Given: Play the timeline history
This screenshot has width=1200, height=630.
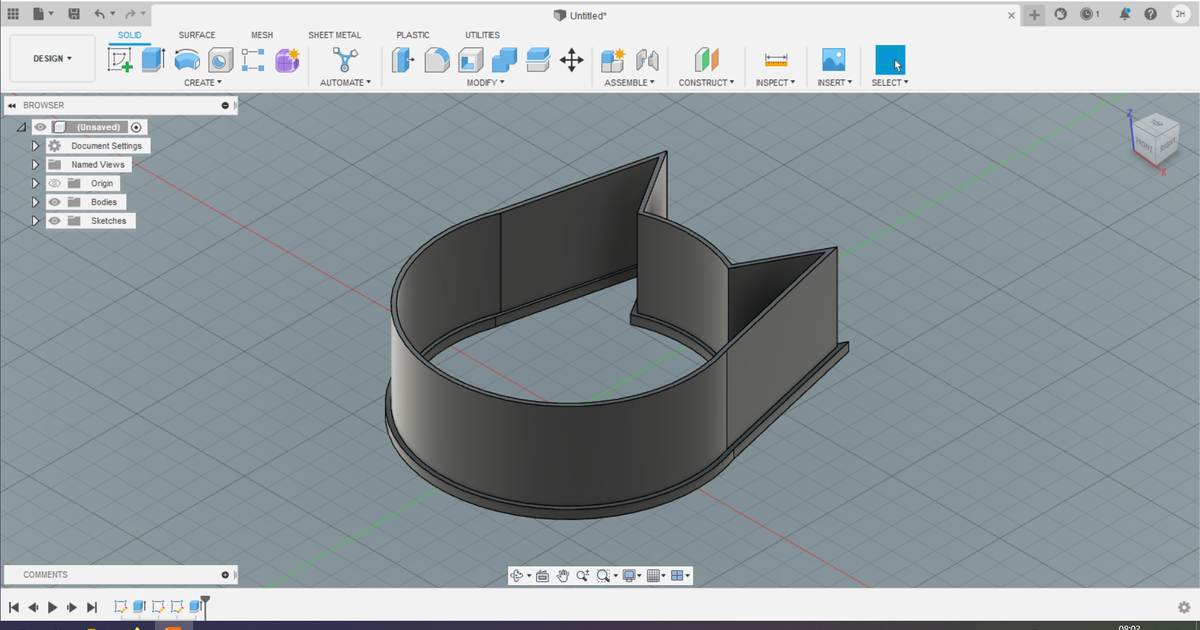Looking at the screenshot, I should [52, 607].
